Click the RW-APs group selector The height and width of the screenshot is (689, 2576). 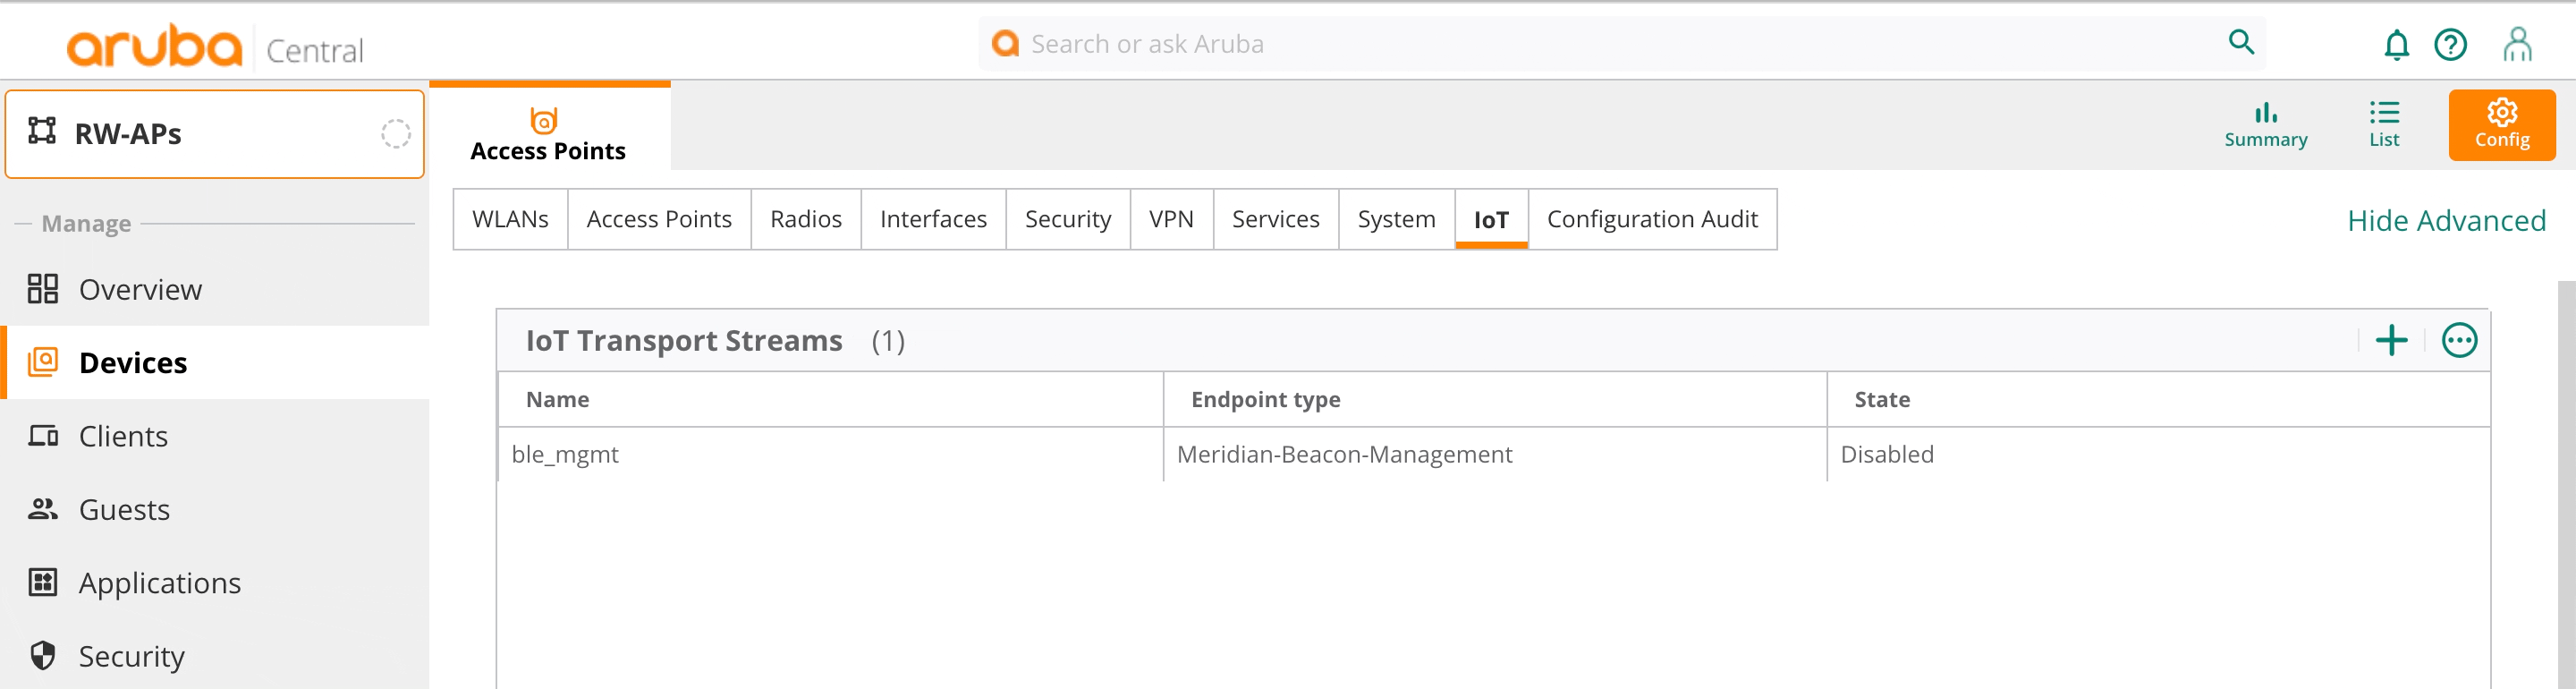pyautogui.click(x=215, y=134)
